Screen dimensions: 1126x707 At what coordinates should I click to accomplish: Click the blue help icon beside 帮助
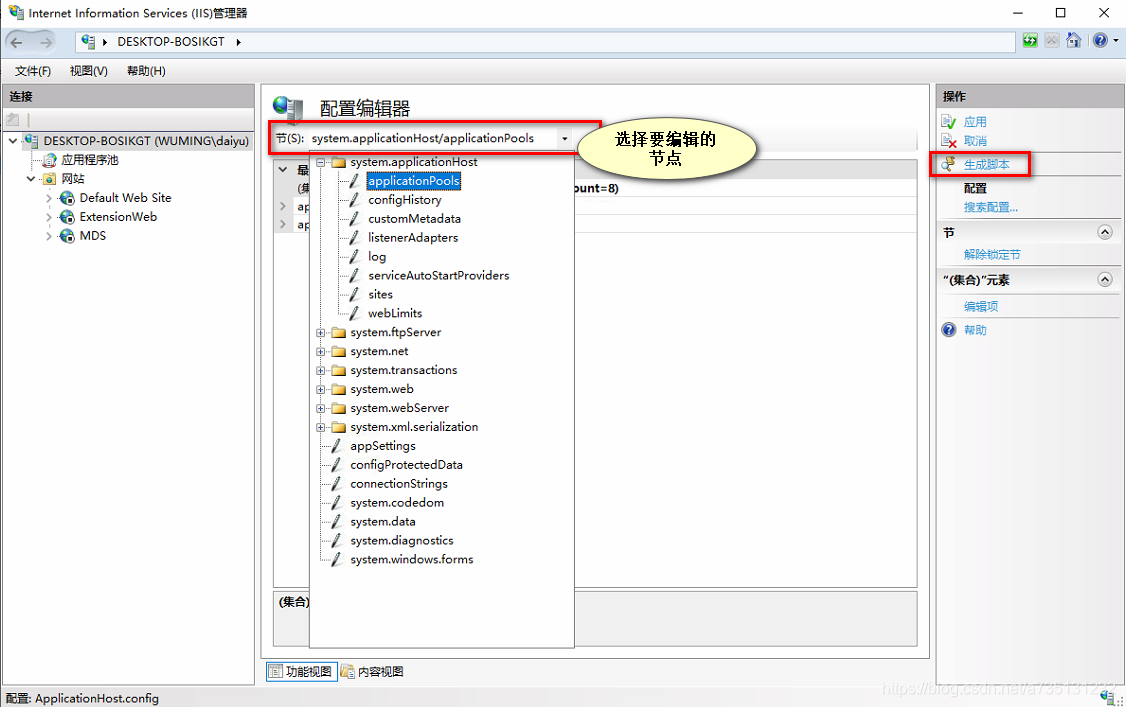949,330
